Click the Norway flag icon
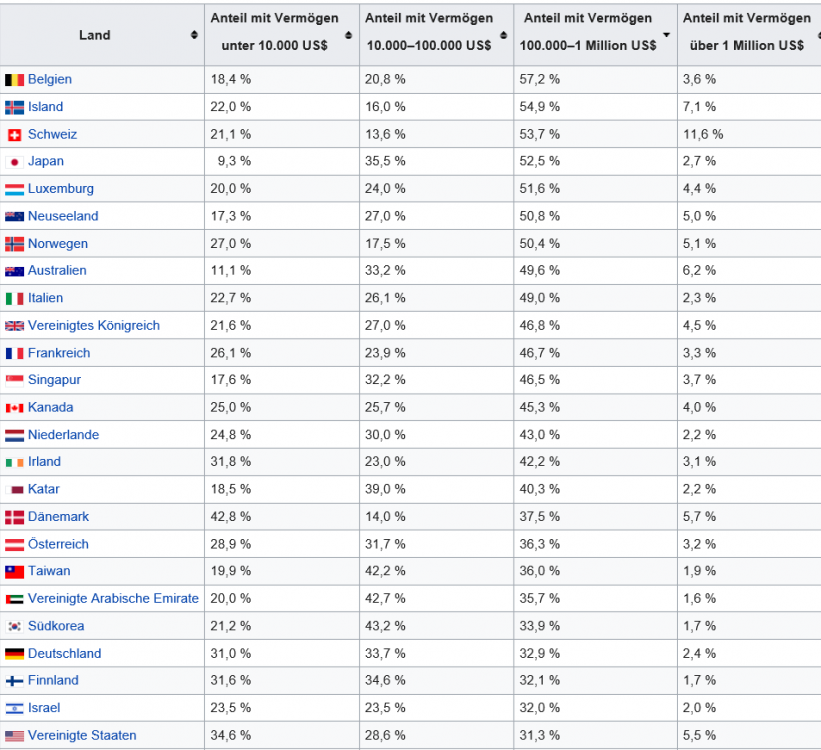 point(14,244)
